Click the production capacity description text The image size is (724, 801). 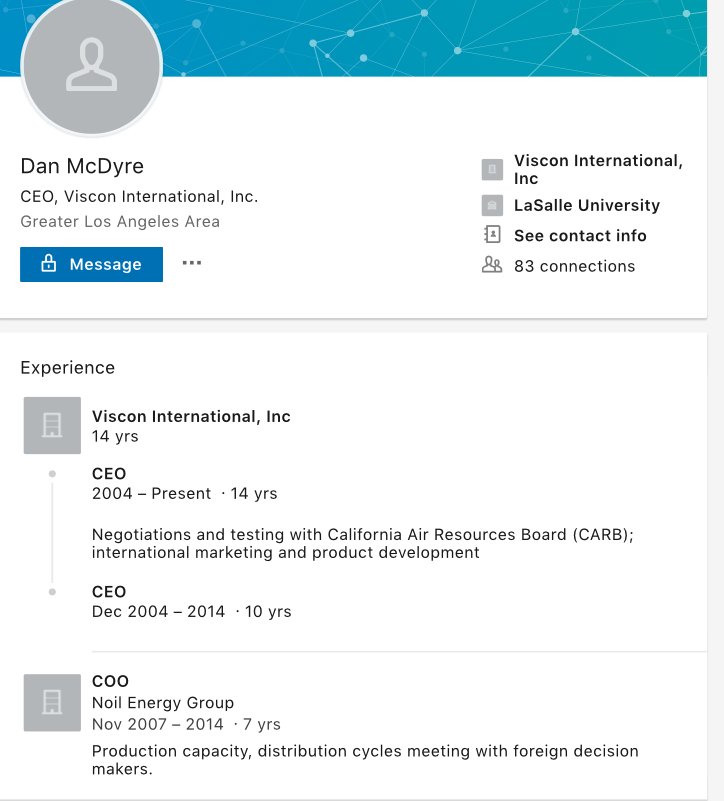365,760
